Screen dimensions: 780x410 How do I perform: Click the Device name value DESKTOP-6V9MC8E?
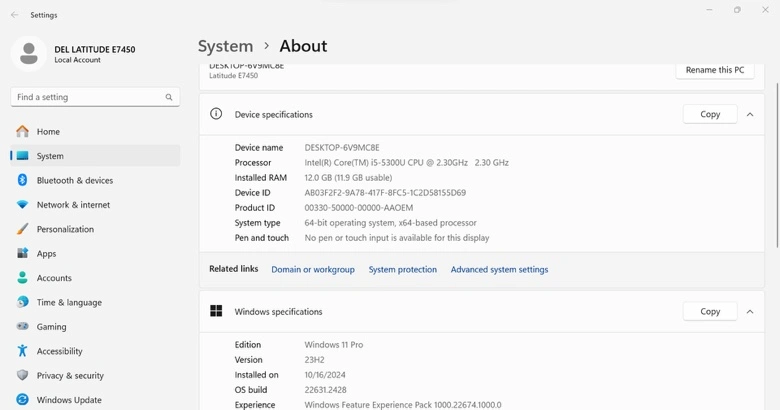(x=342, y=147)
